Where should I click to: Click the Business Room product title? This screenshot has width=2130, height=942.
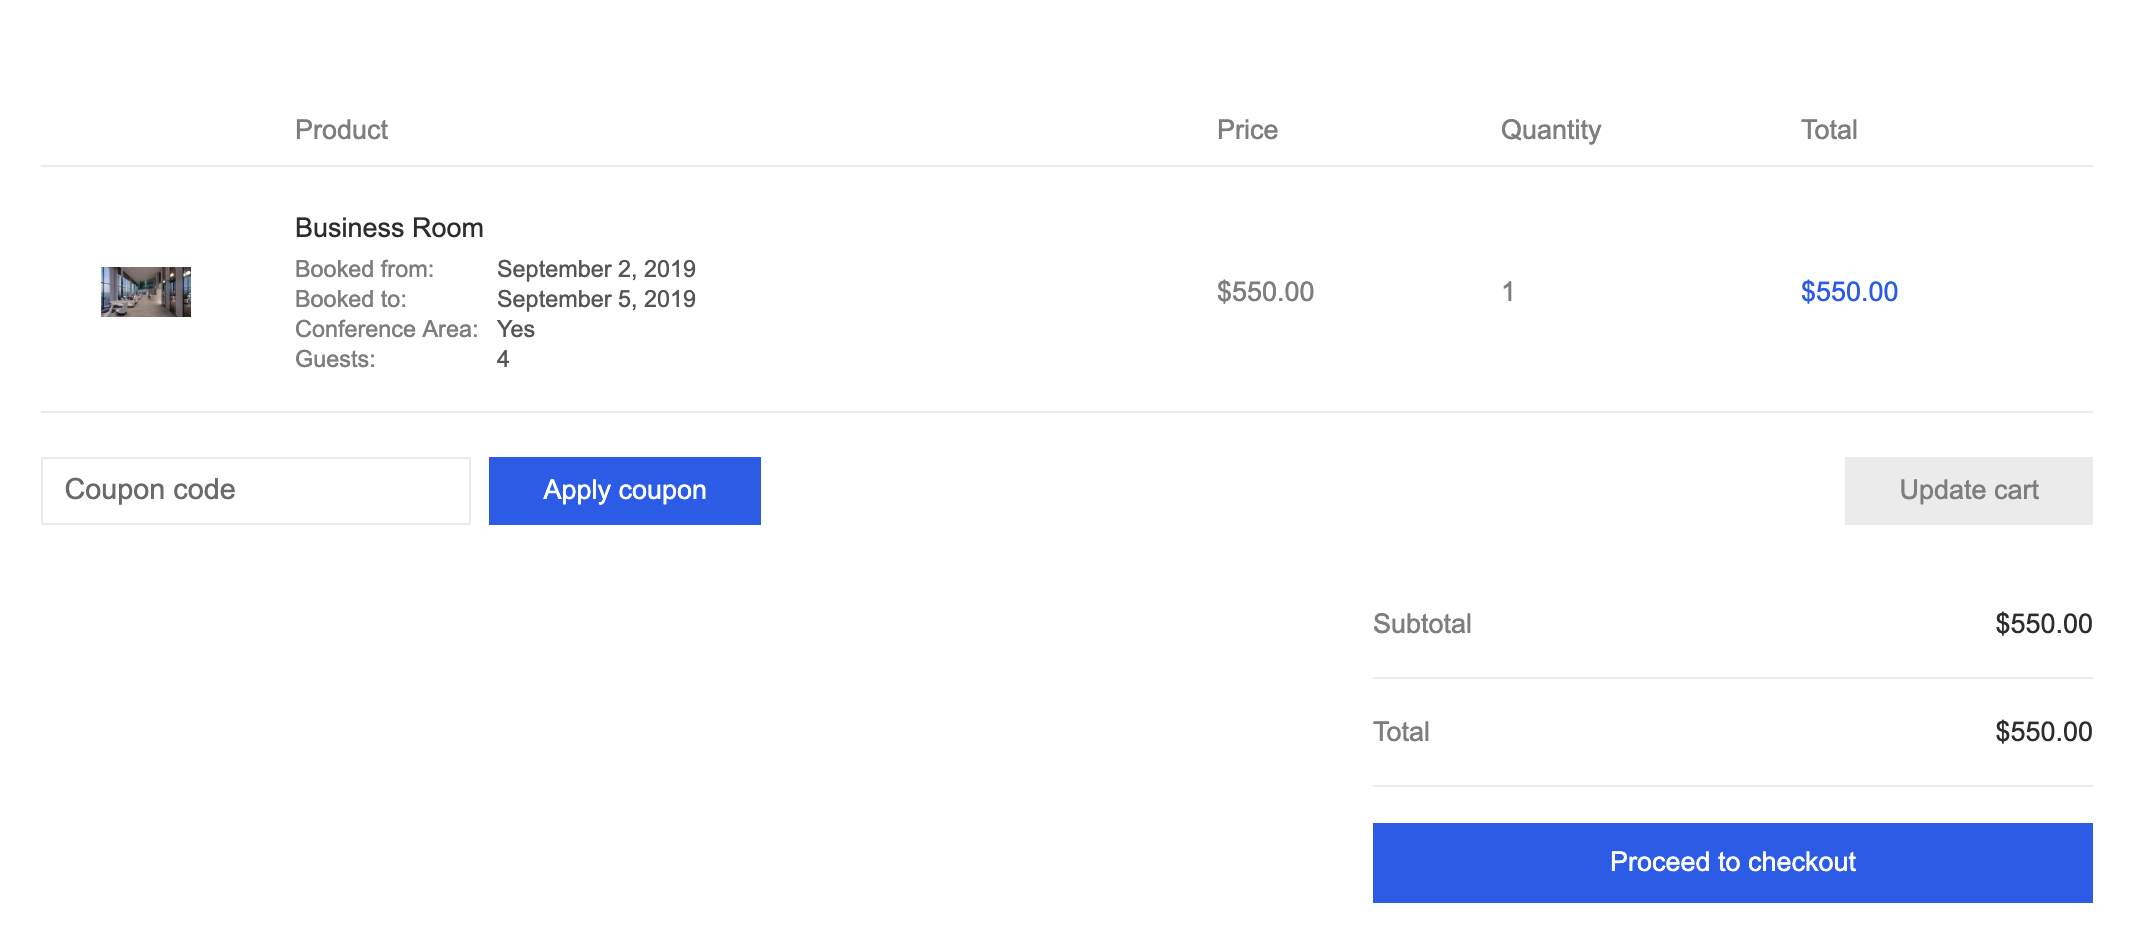click(389, 228)
